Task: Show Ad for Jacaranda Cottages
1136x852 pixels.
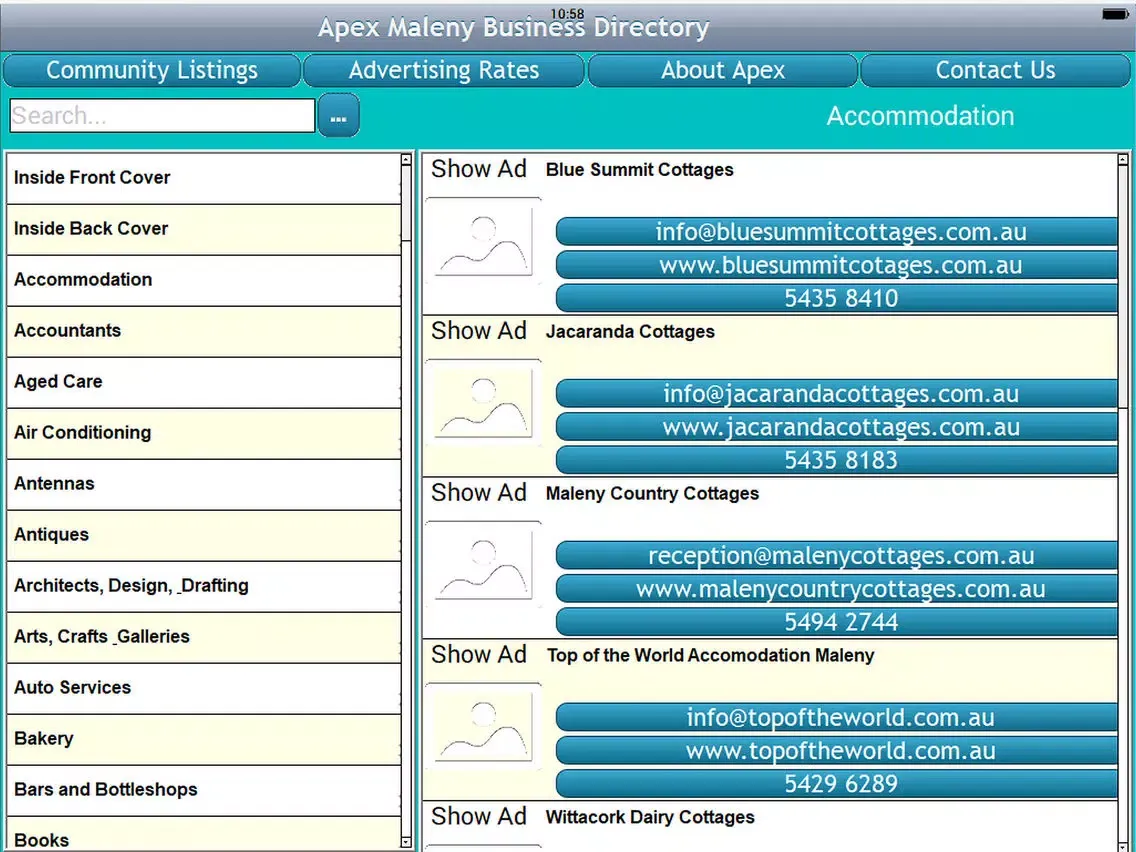Action: click(x=479, y=330)
